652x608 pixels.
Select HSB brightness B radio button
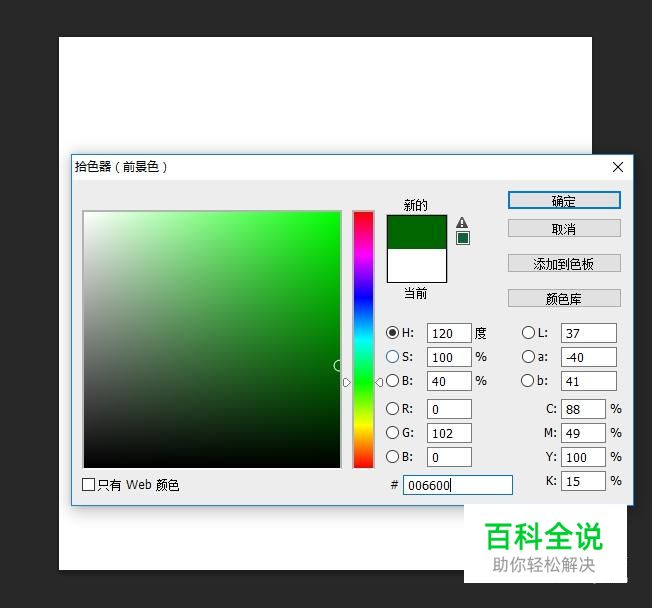point(392,381)
